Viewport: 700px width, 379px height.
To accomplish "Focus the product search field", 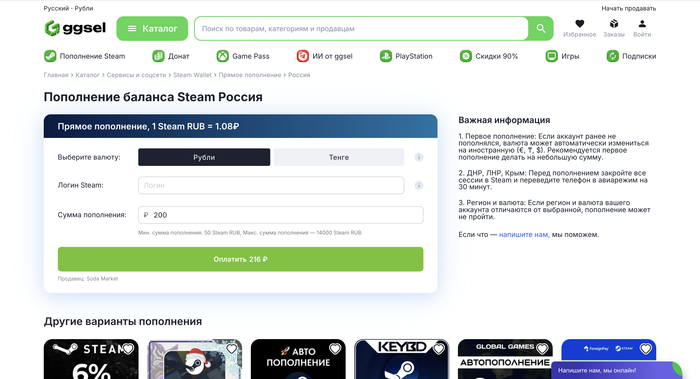I will [x=361, y=29].
